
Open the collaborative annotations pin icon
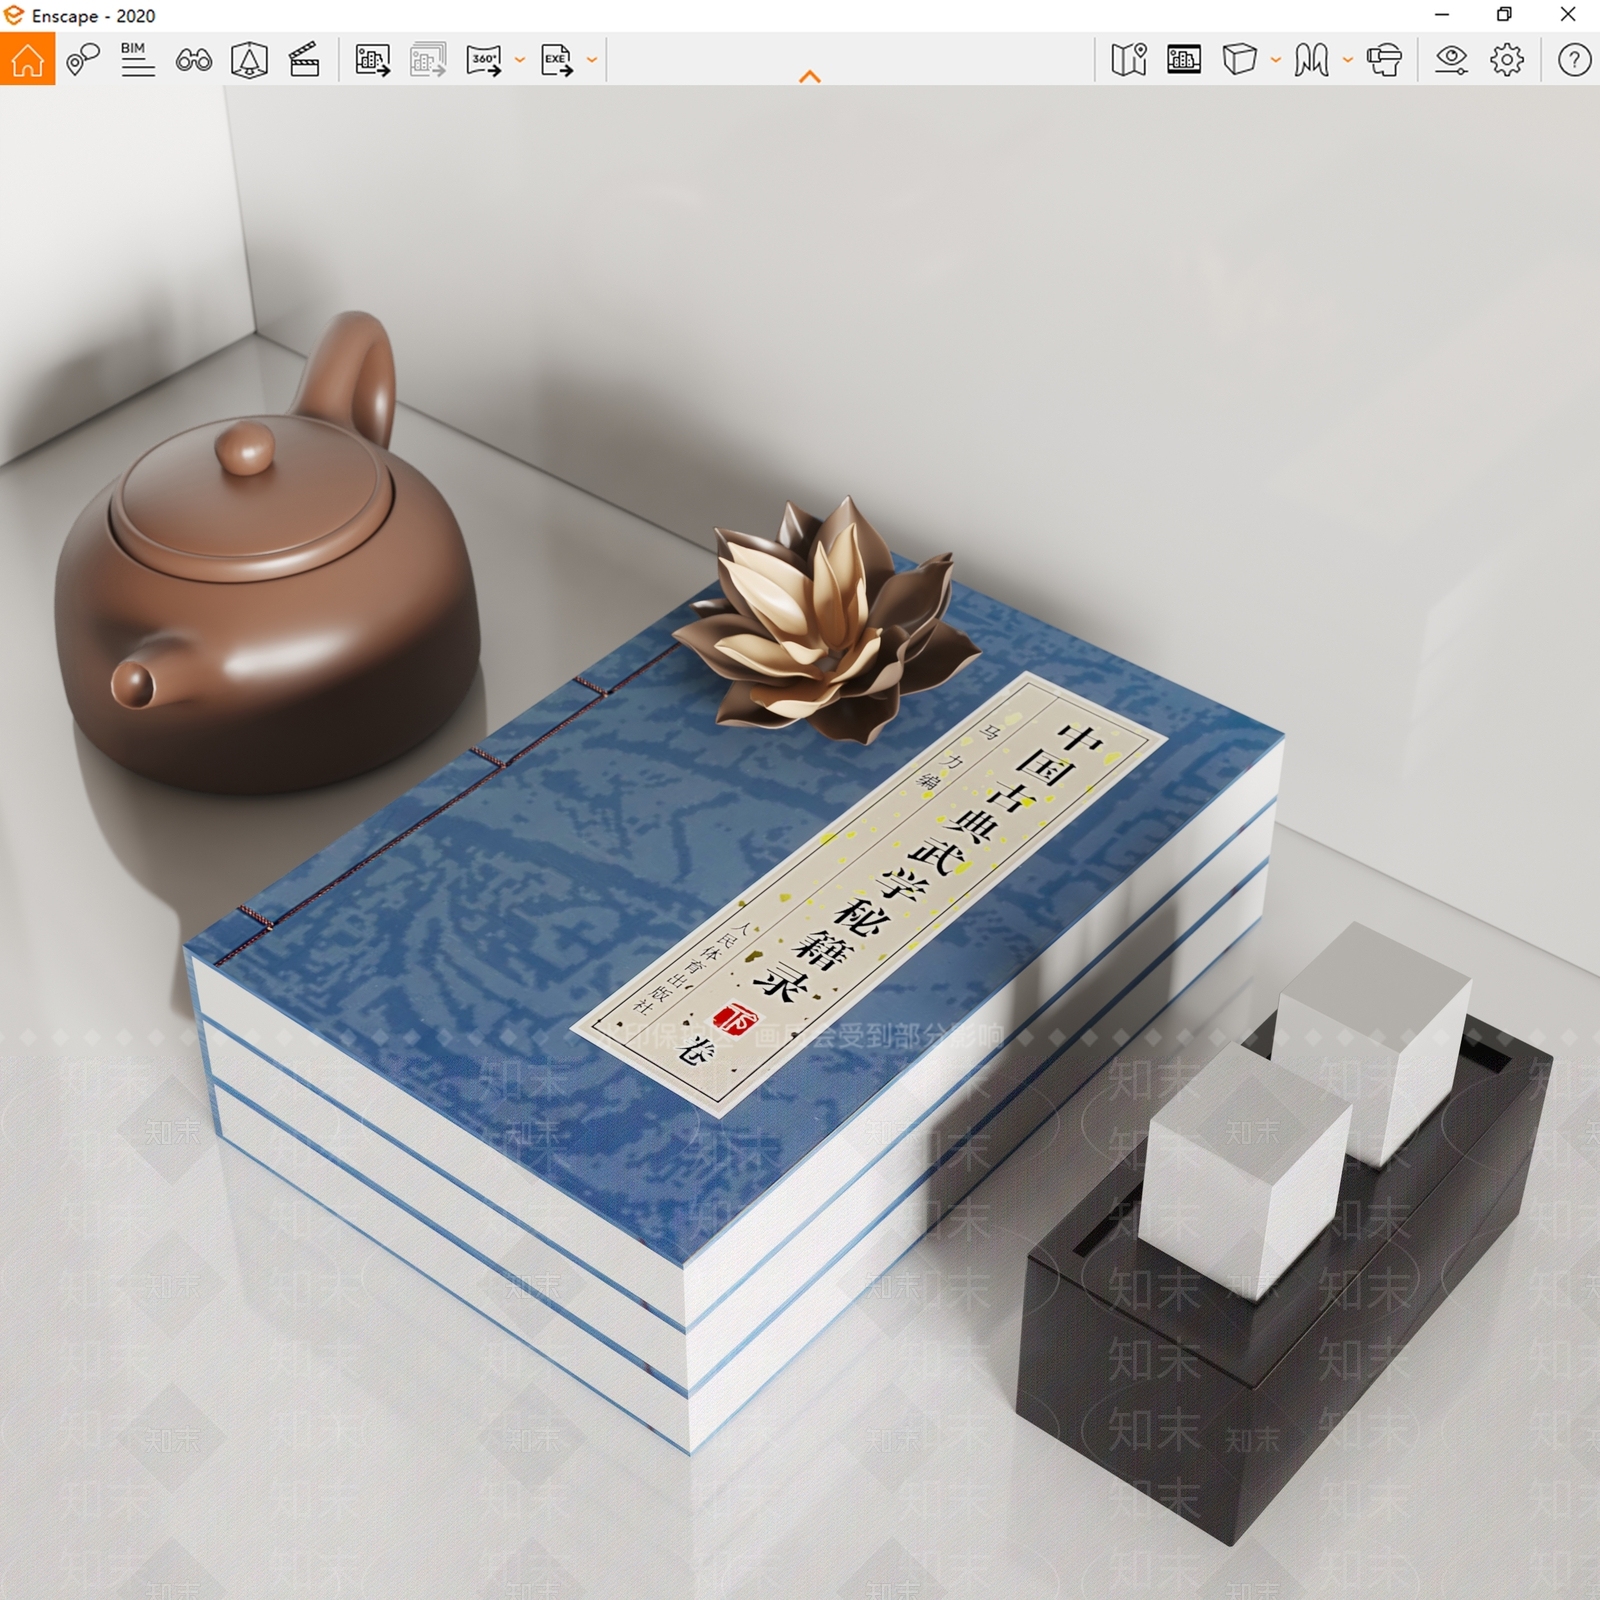[83, 60]
